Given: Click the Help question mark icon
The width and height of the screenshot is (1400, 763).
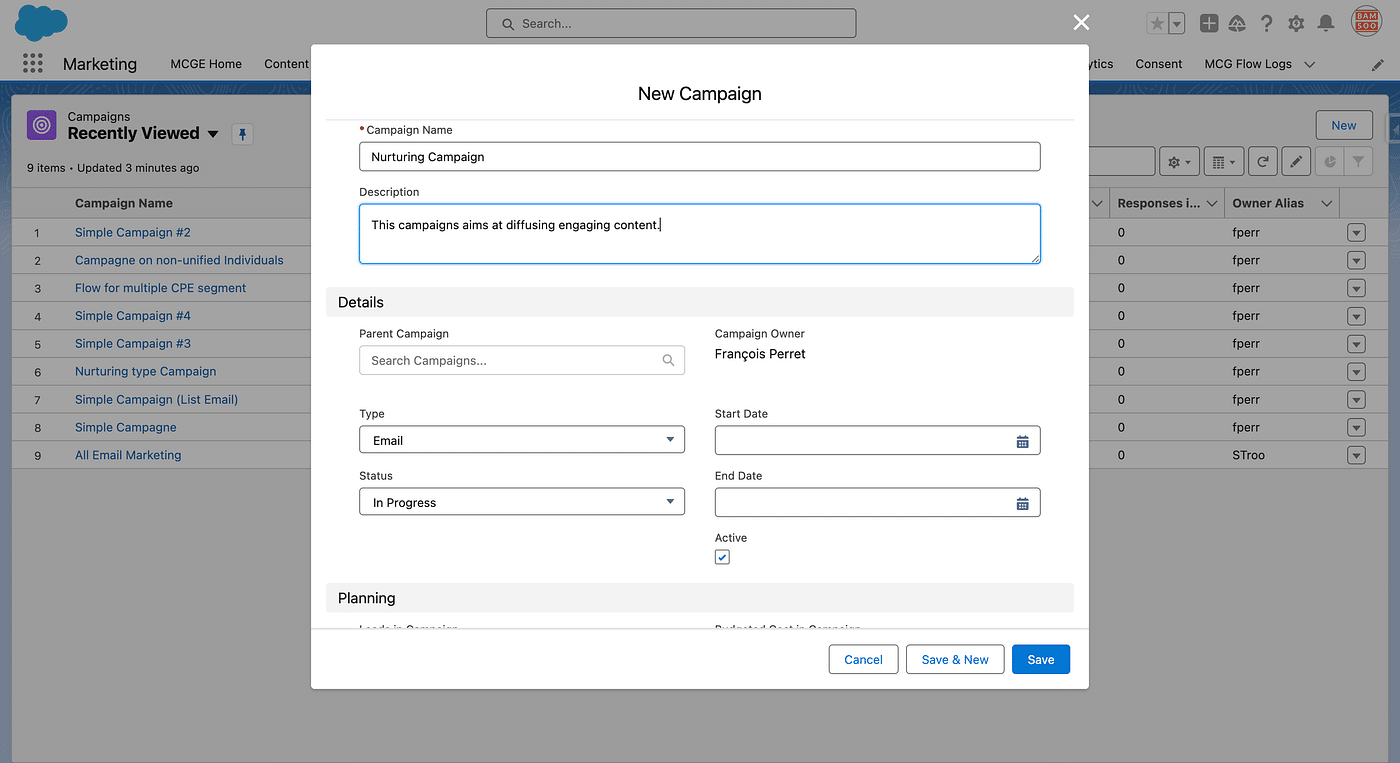Looking at the screenshot, I should [1267, 23].
